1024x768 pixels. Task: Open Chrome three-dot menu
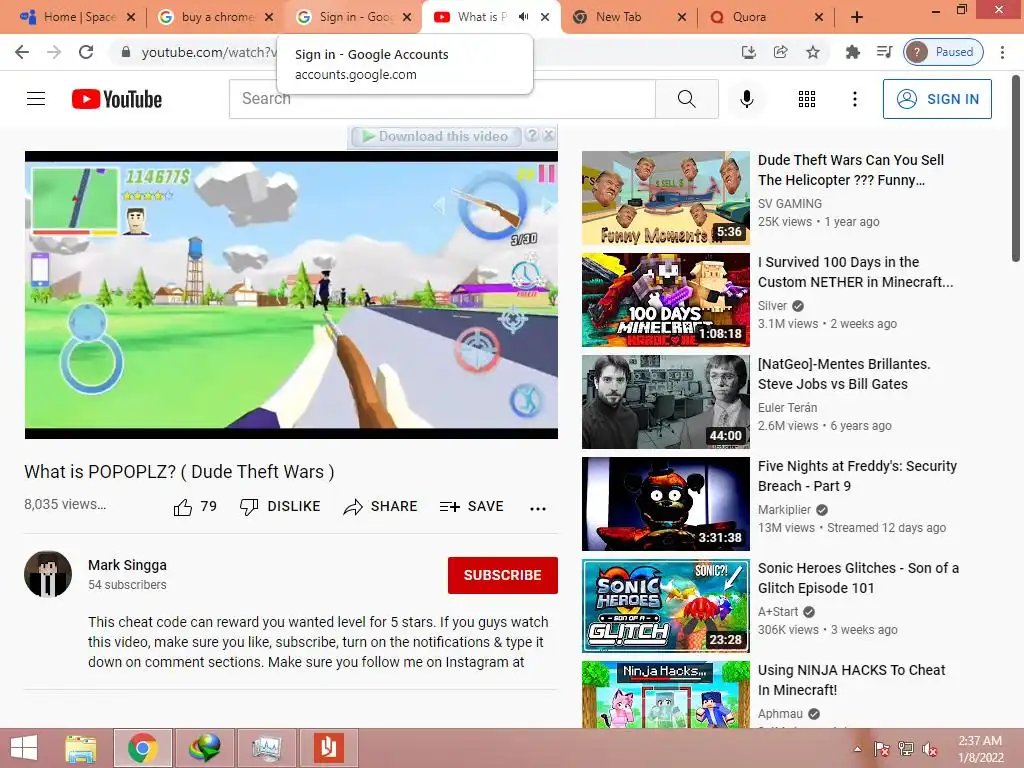pyautogui.click(x=1002, y=52)
